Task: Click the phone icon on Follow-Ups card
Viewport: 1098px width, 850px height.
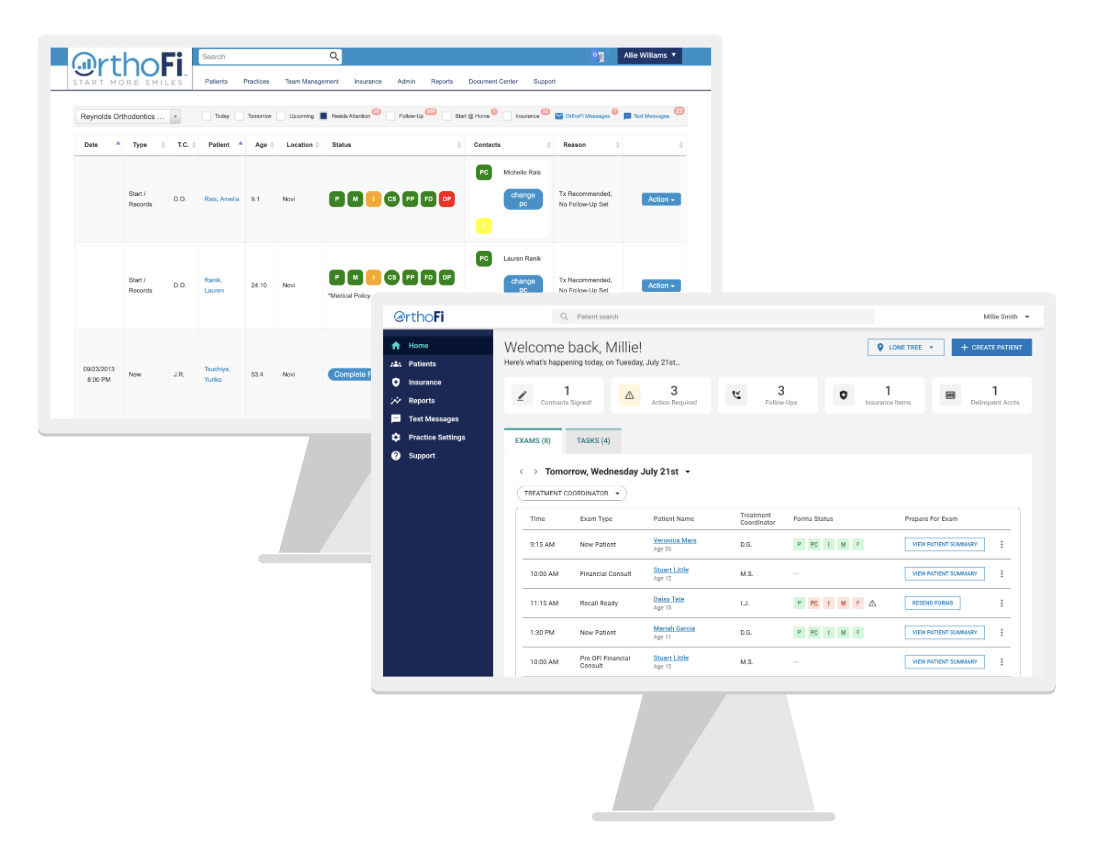Action: tap(736, 395)
